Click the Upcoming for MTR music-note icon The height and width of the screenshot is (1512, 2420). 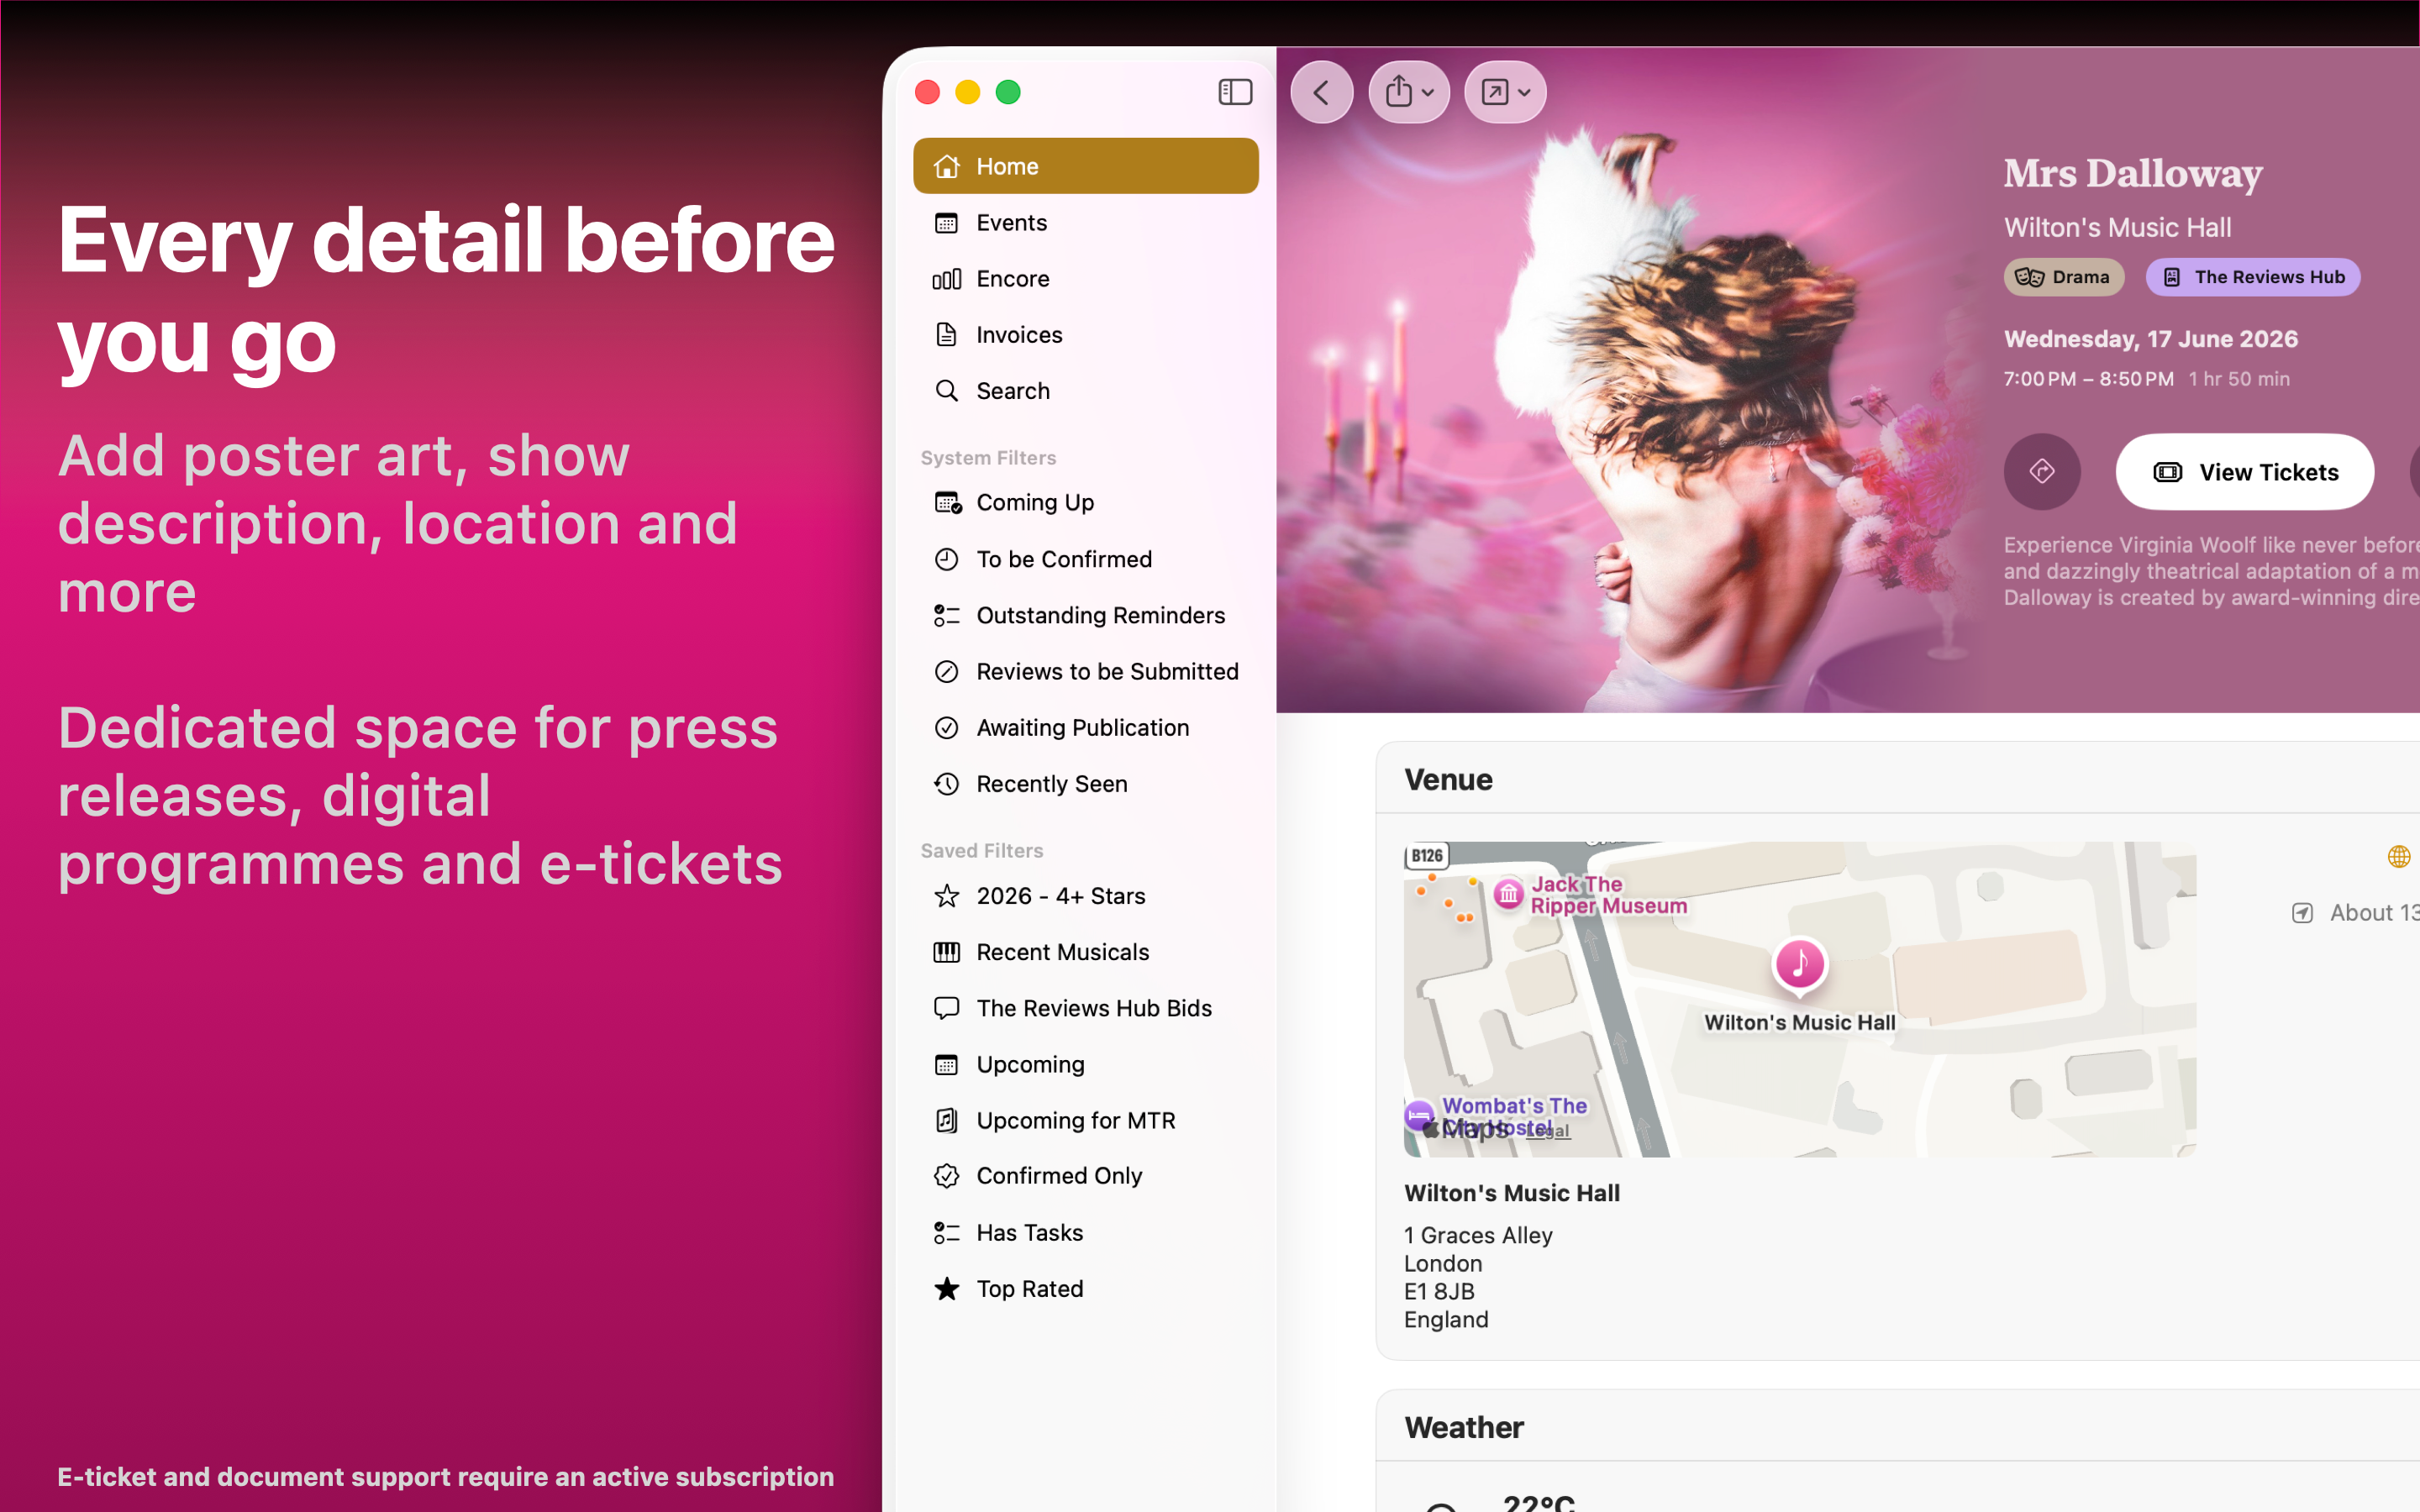click(946, 1120)
